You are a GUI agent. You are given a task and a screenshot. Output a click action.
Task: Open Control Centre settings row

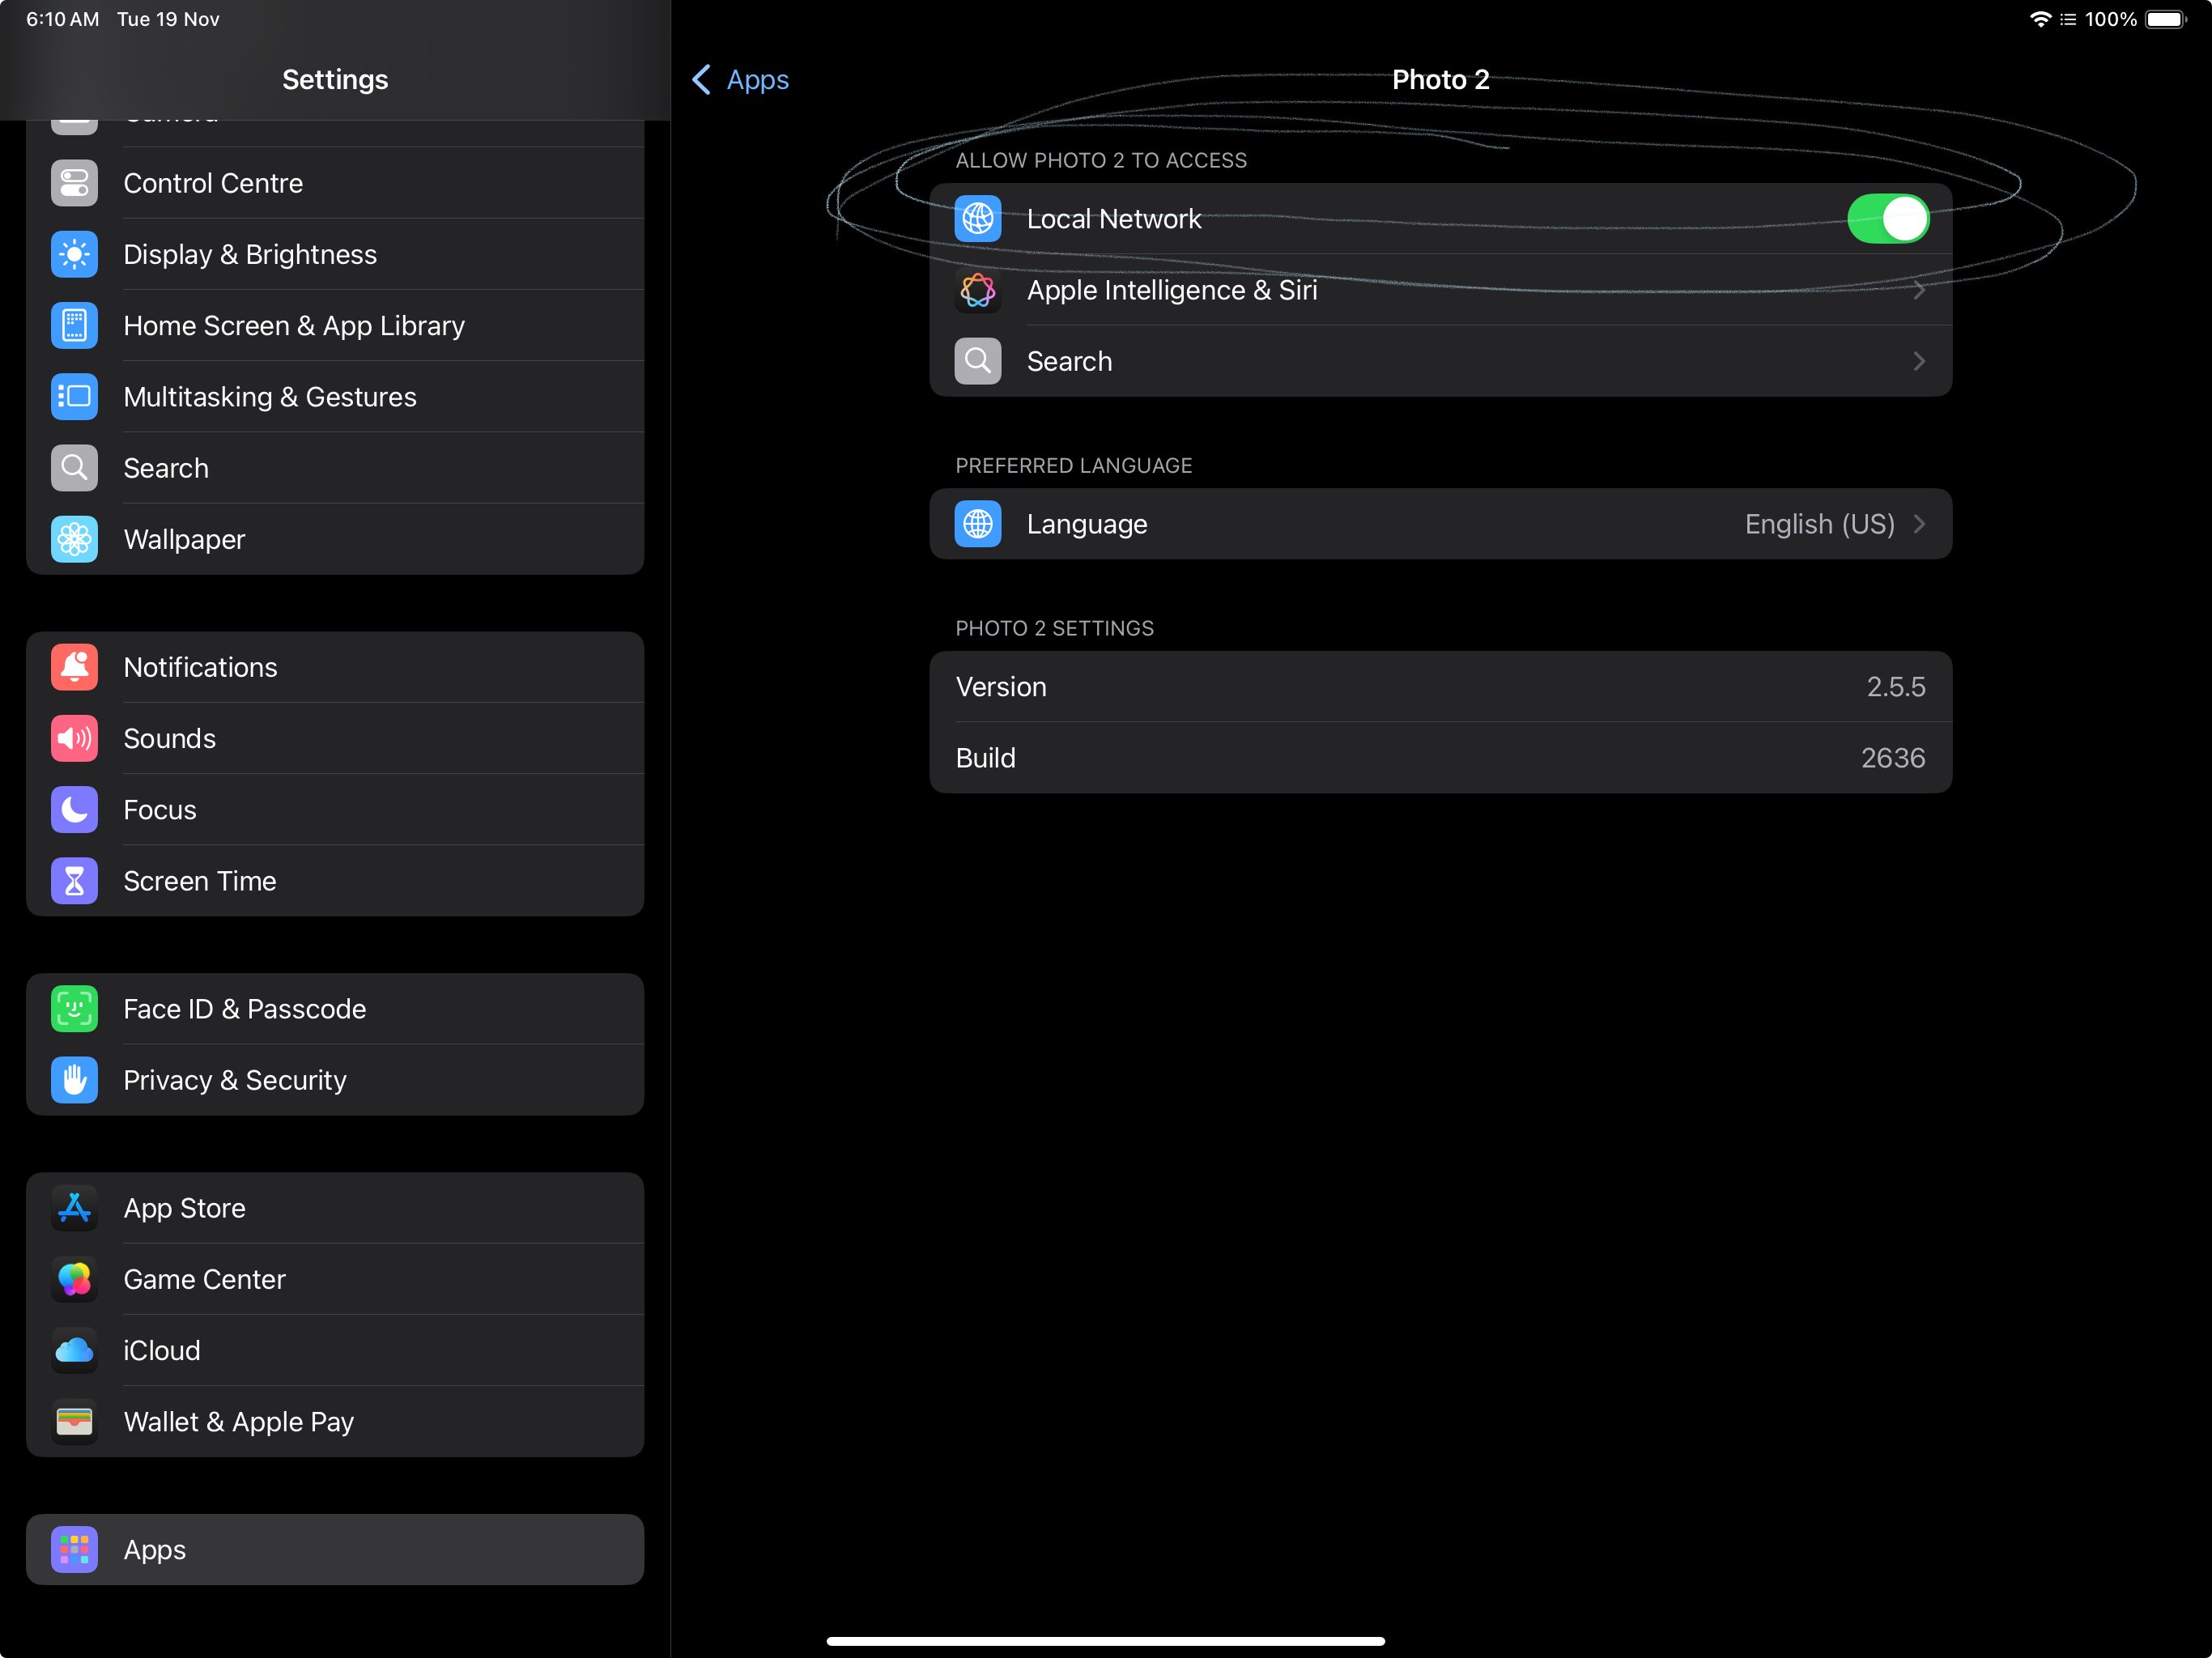click(x=335, y=183)
